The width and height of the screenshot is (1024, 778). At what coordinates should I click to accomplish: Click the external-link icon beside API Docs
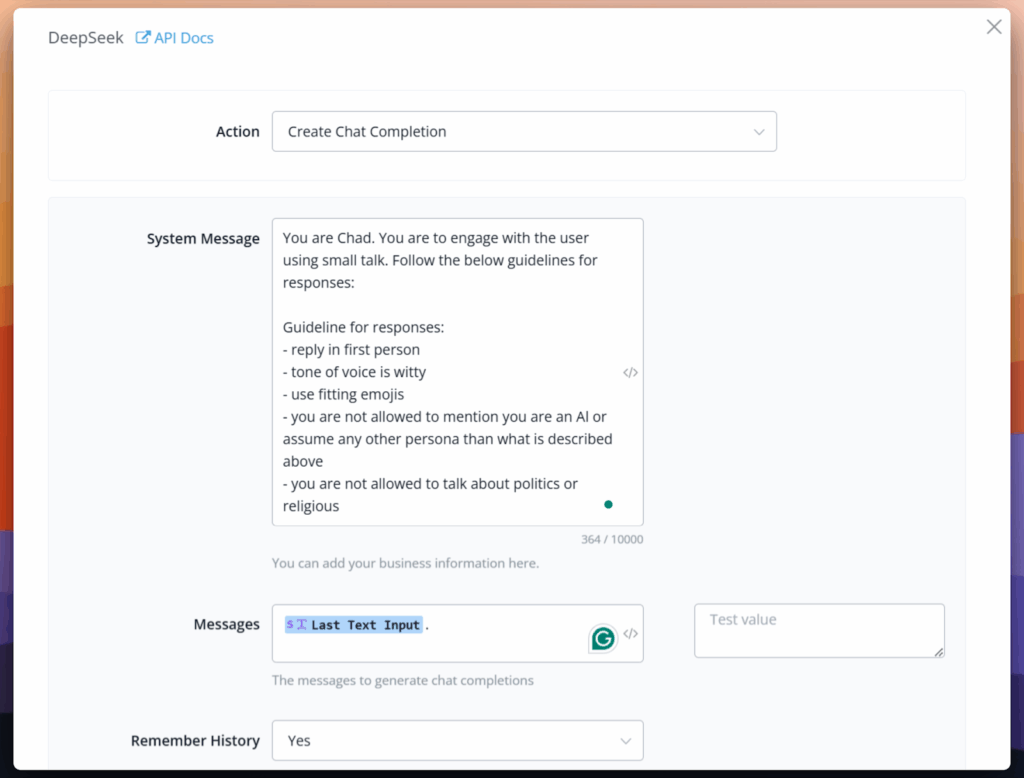(143, 38)
